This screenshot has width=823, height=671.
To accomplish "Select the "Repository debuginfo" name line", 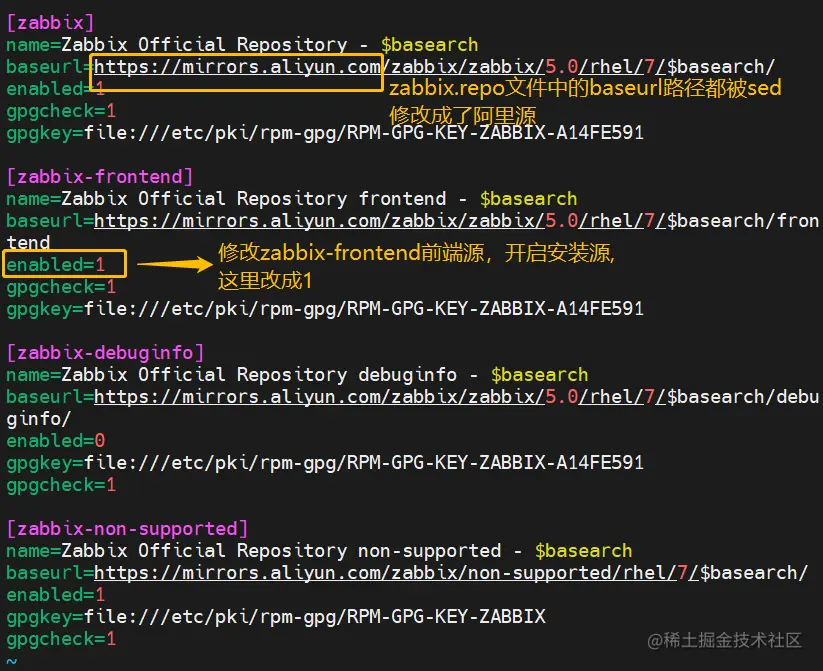I will click(x=297, y=374).
